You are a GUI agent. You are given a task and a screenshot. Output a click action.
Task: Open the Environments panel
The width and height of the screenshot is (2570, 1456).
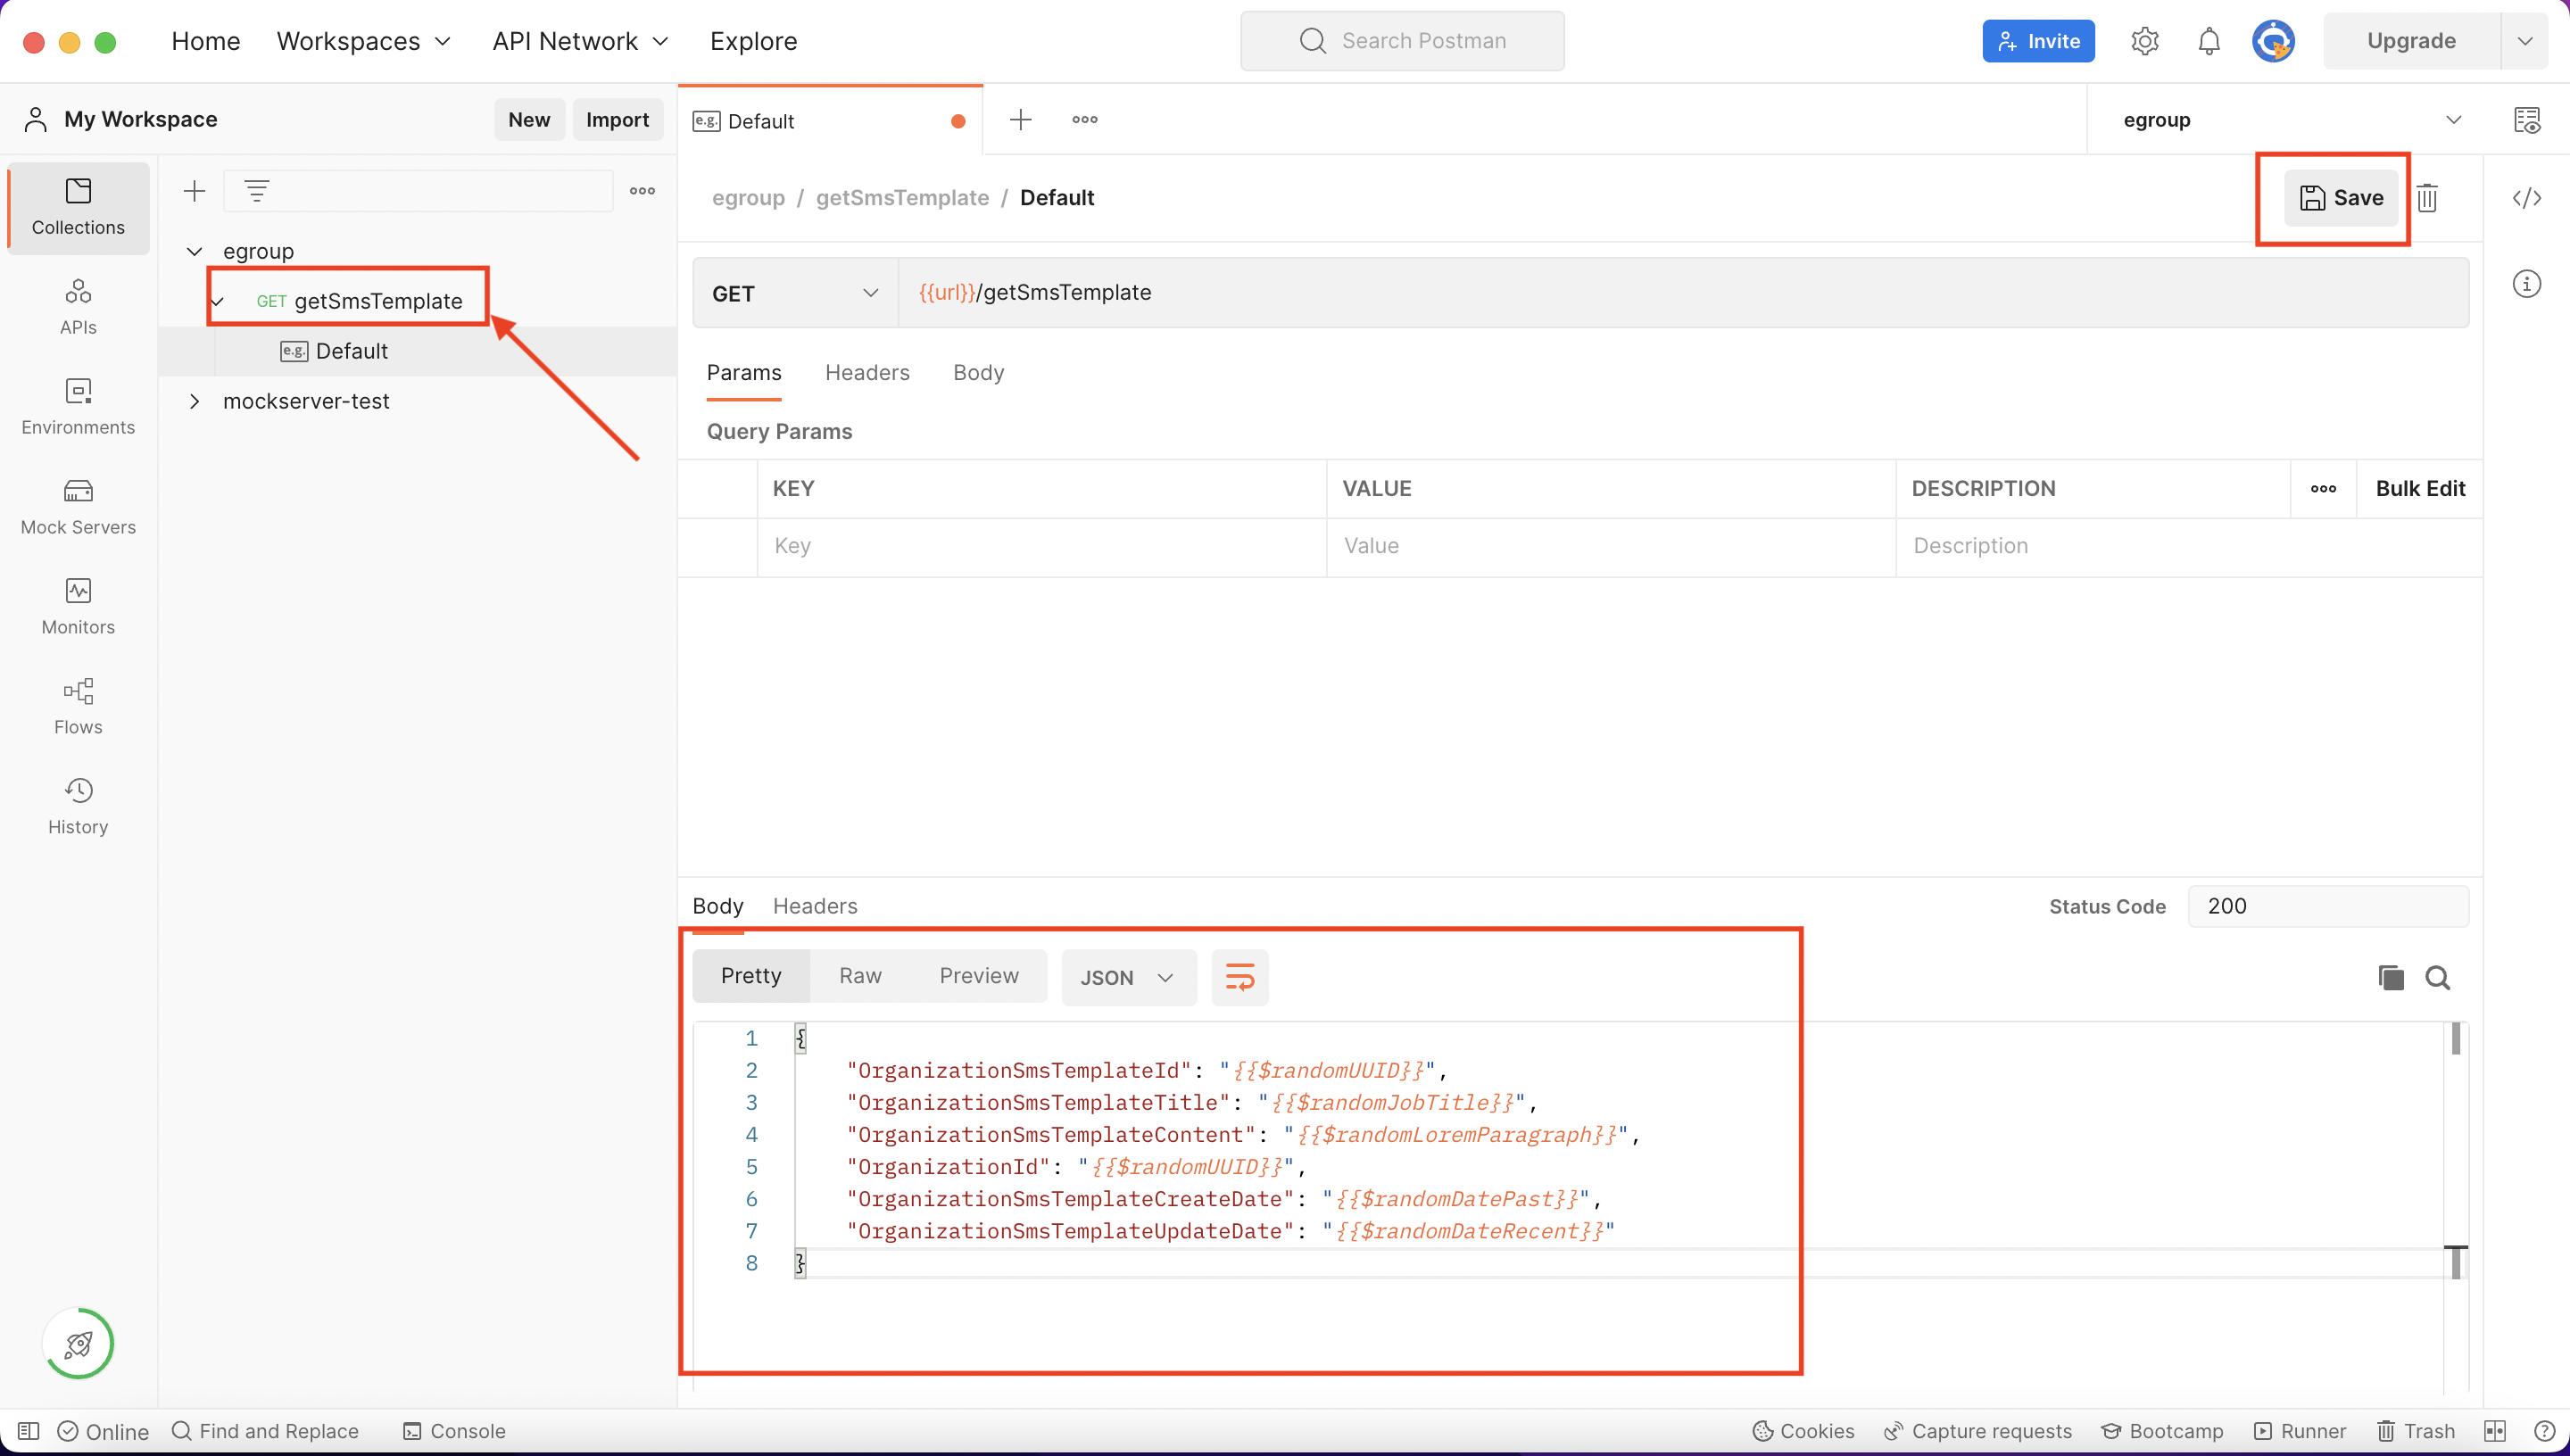[x=77, y=408]
